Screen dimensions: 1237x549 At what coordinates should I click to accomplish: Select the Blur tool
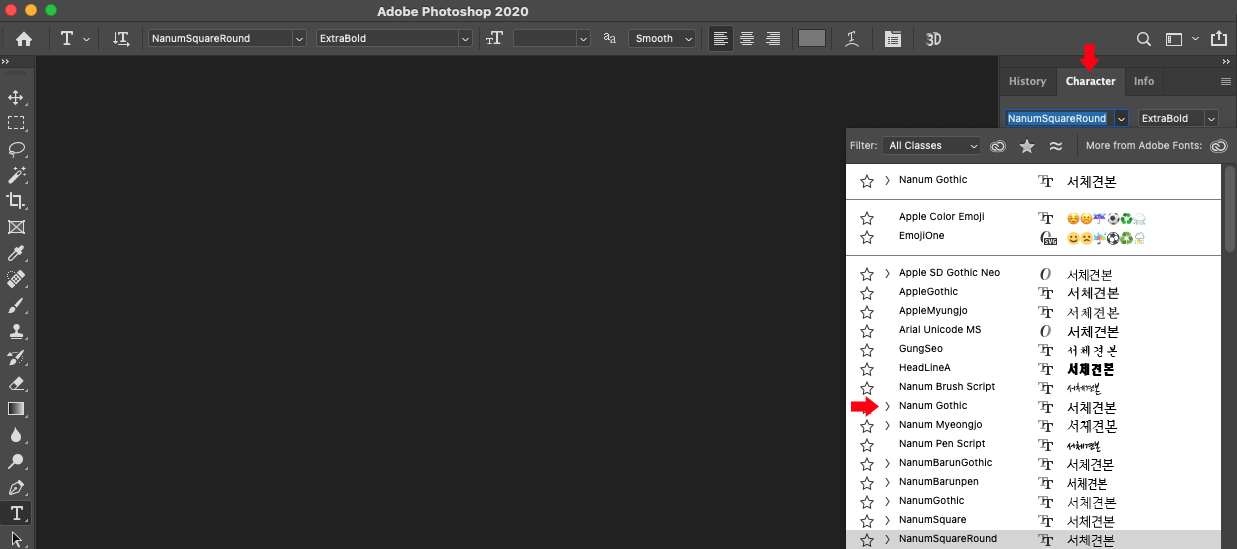16,435
